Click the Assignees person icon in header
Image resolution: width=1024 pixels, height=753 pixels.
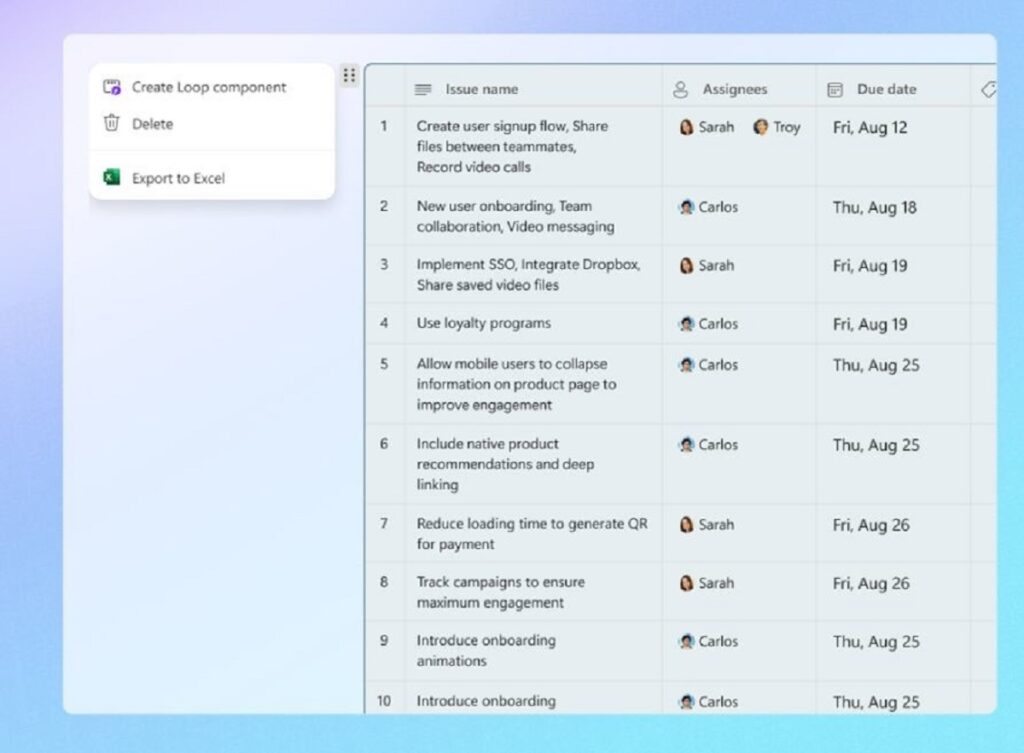click(681, 90)
